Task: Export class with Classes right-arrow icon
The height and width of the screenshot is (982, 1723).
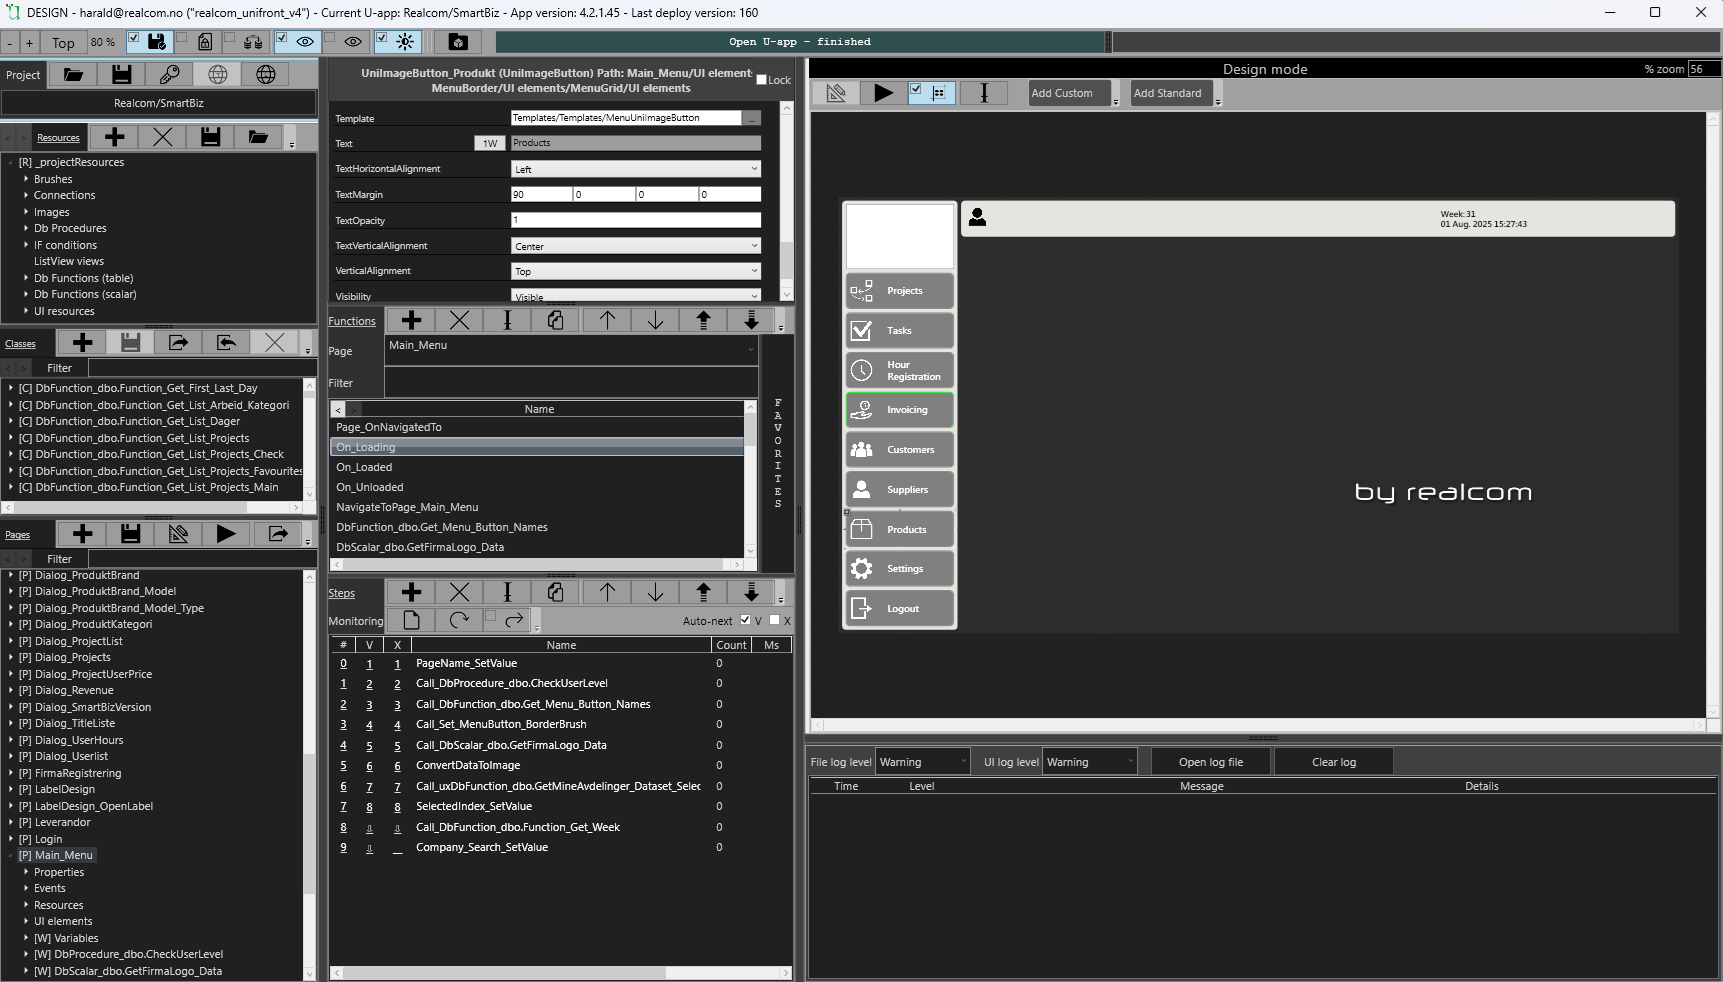Action: pos(178,343)
